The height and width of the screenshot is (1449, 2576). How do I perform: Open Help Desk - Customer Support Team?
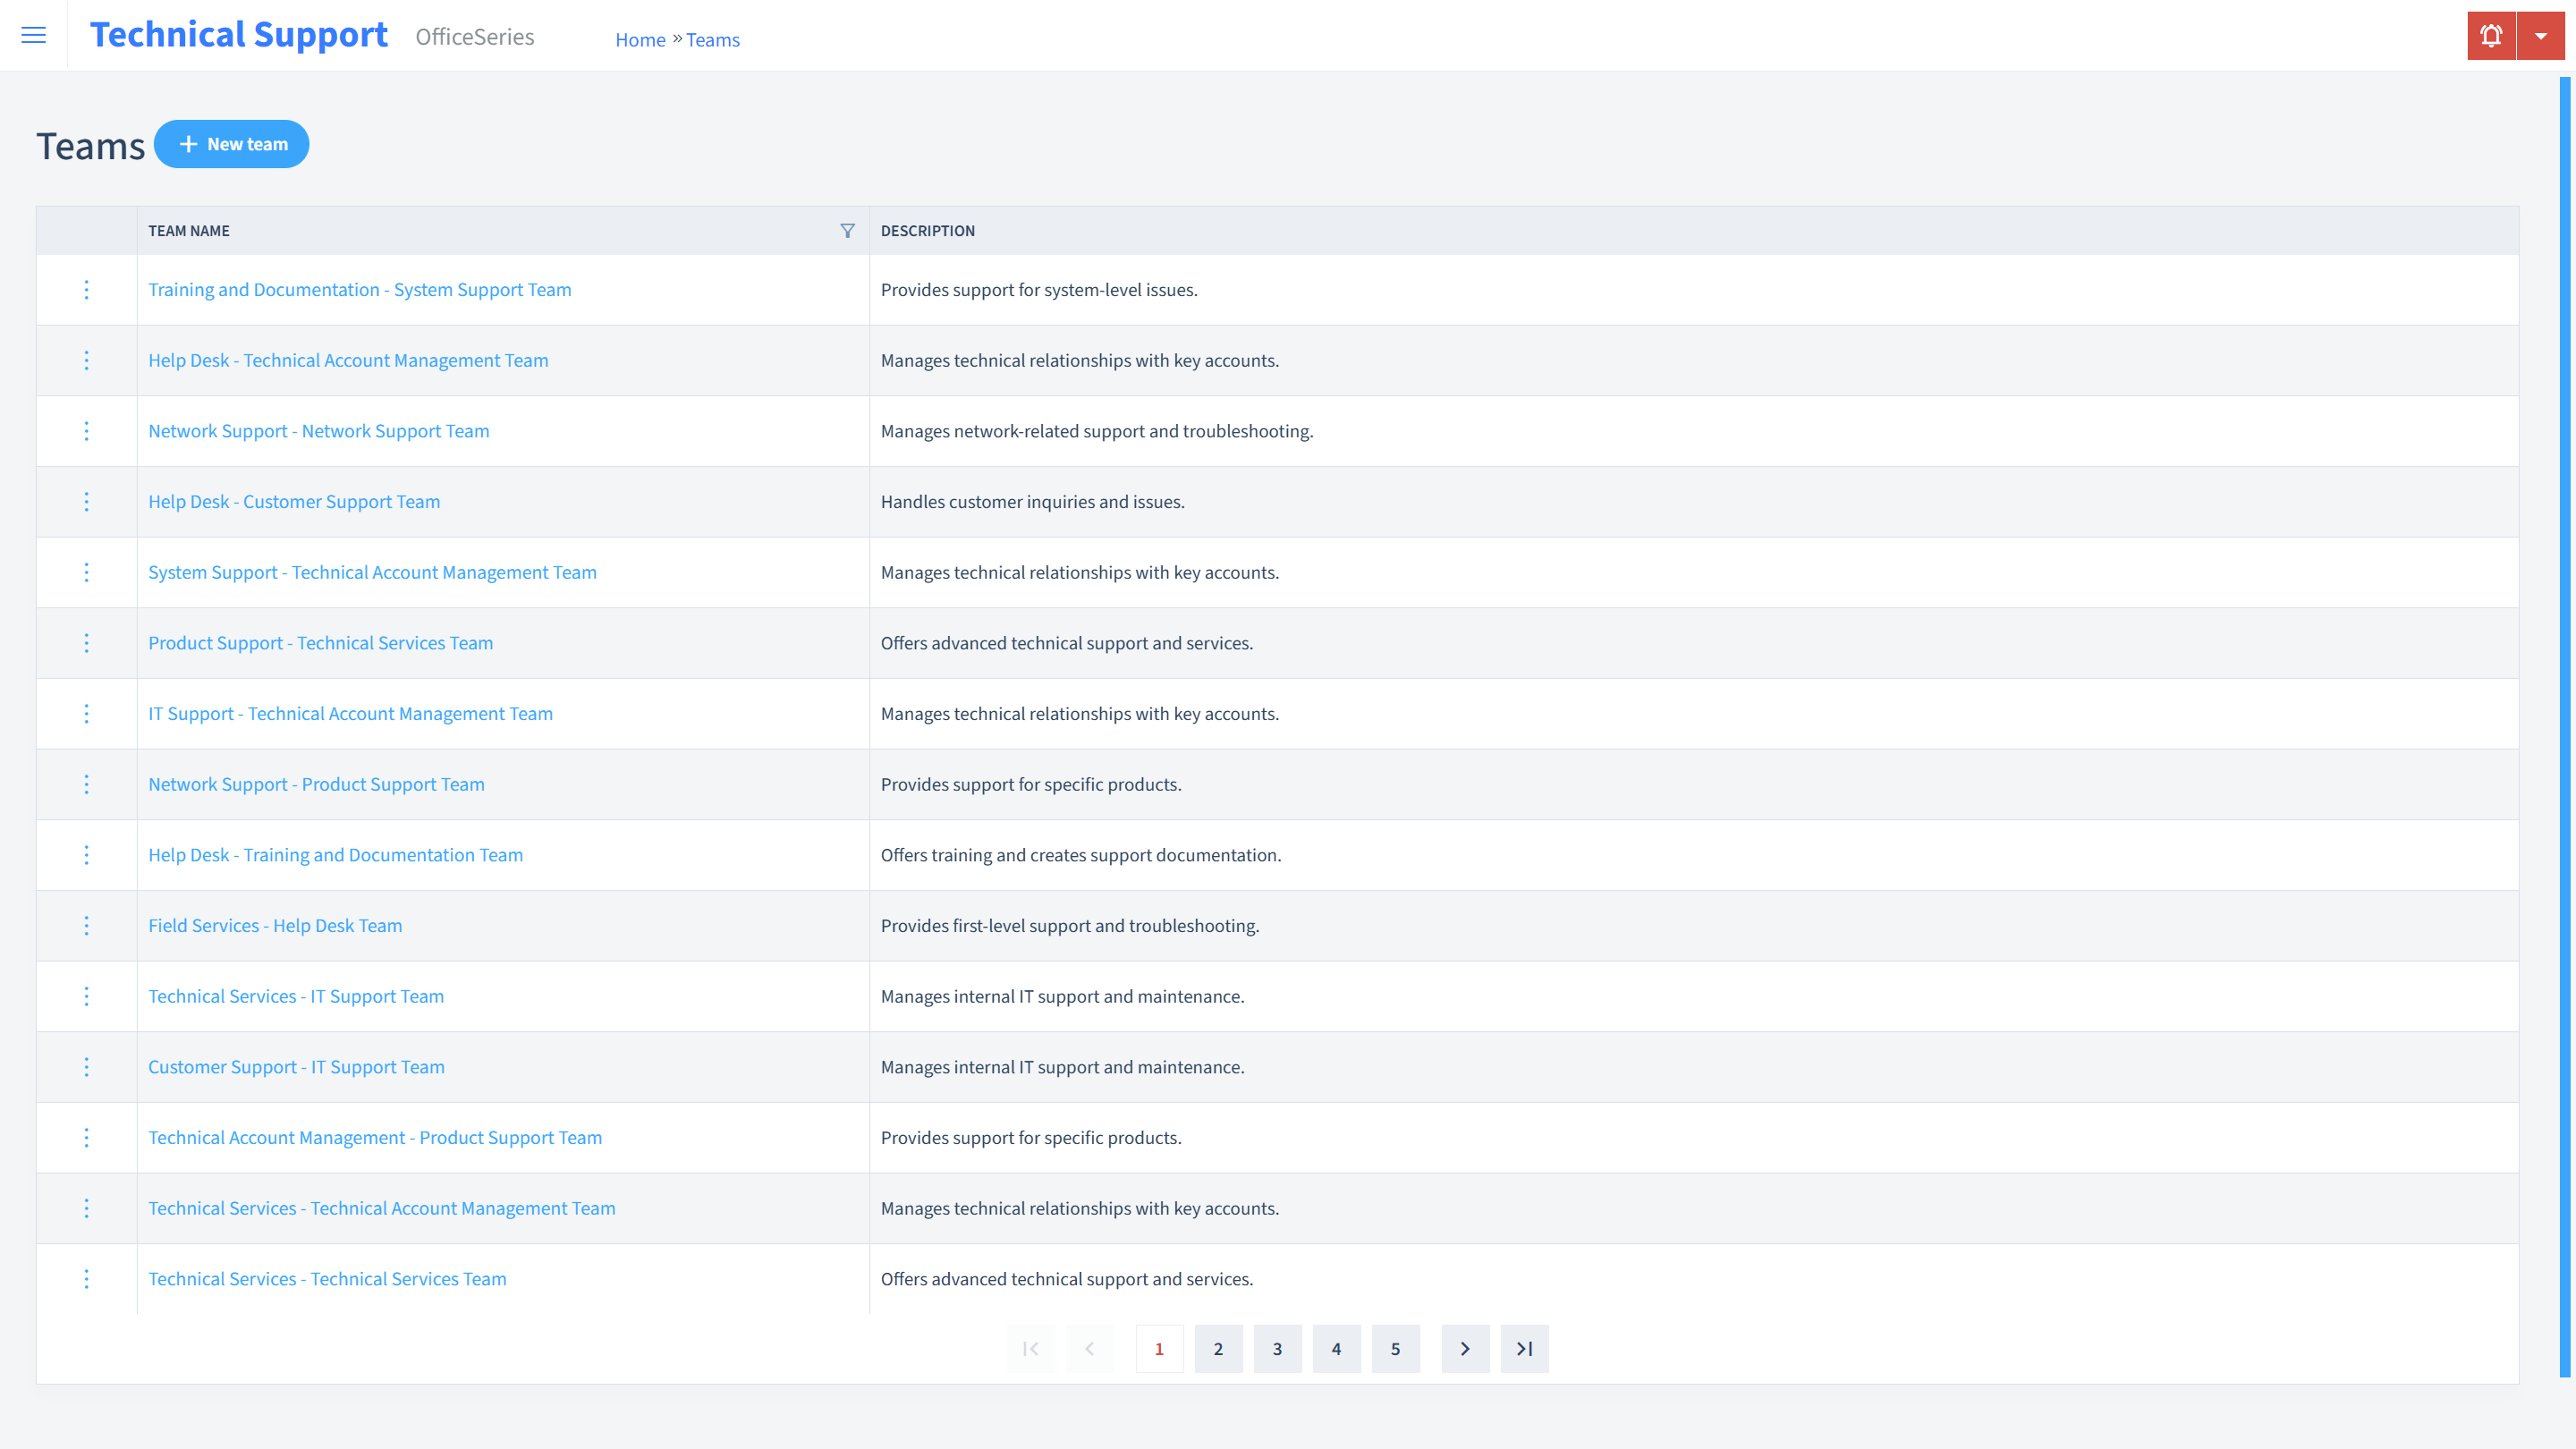tap(293, 501)
